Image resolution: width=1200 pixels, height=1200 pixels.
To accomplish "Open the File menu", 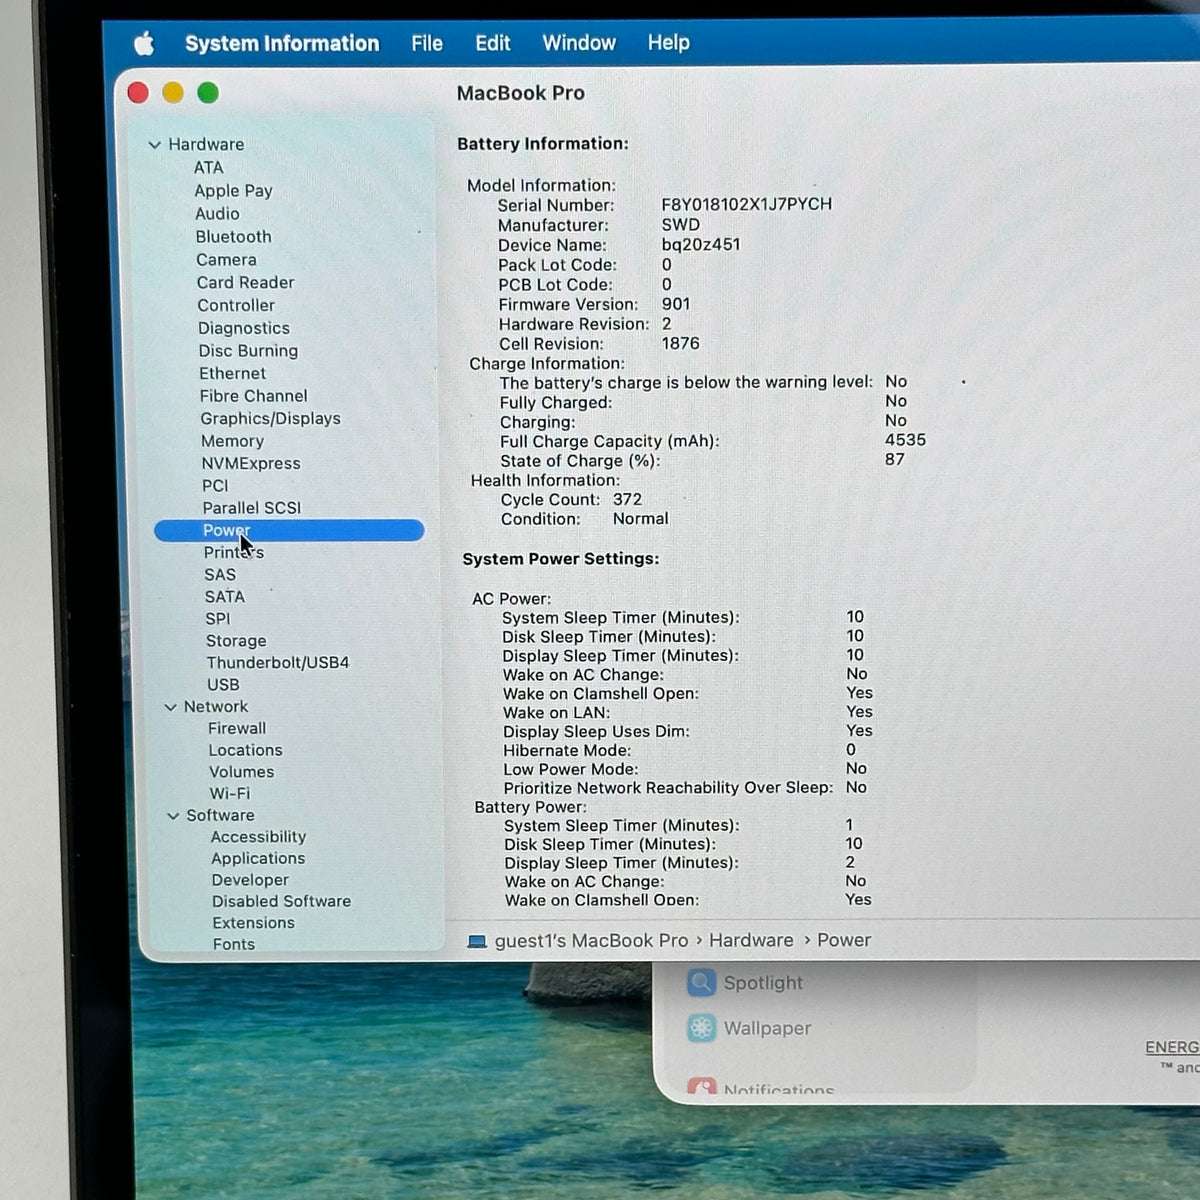I will (x=427, y=43).
